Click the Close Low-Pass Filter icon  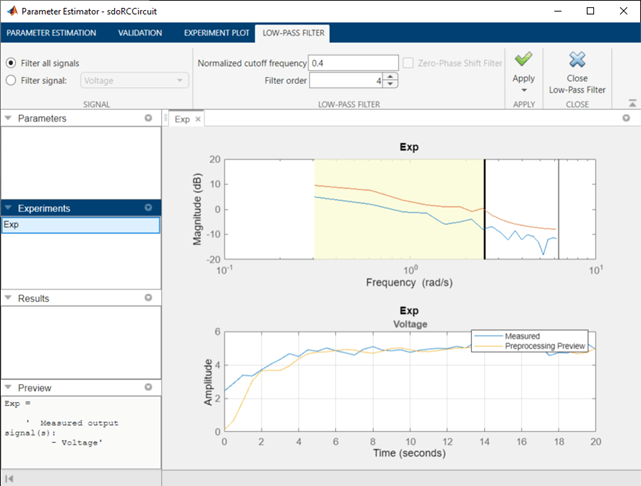(577, 59)
